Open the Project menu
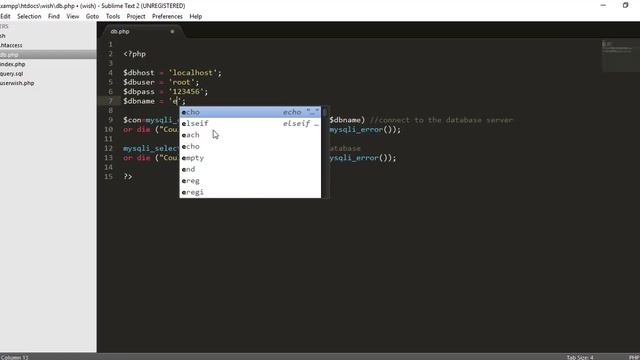Screen dimensions: 640x360 (x=136, y=16)
